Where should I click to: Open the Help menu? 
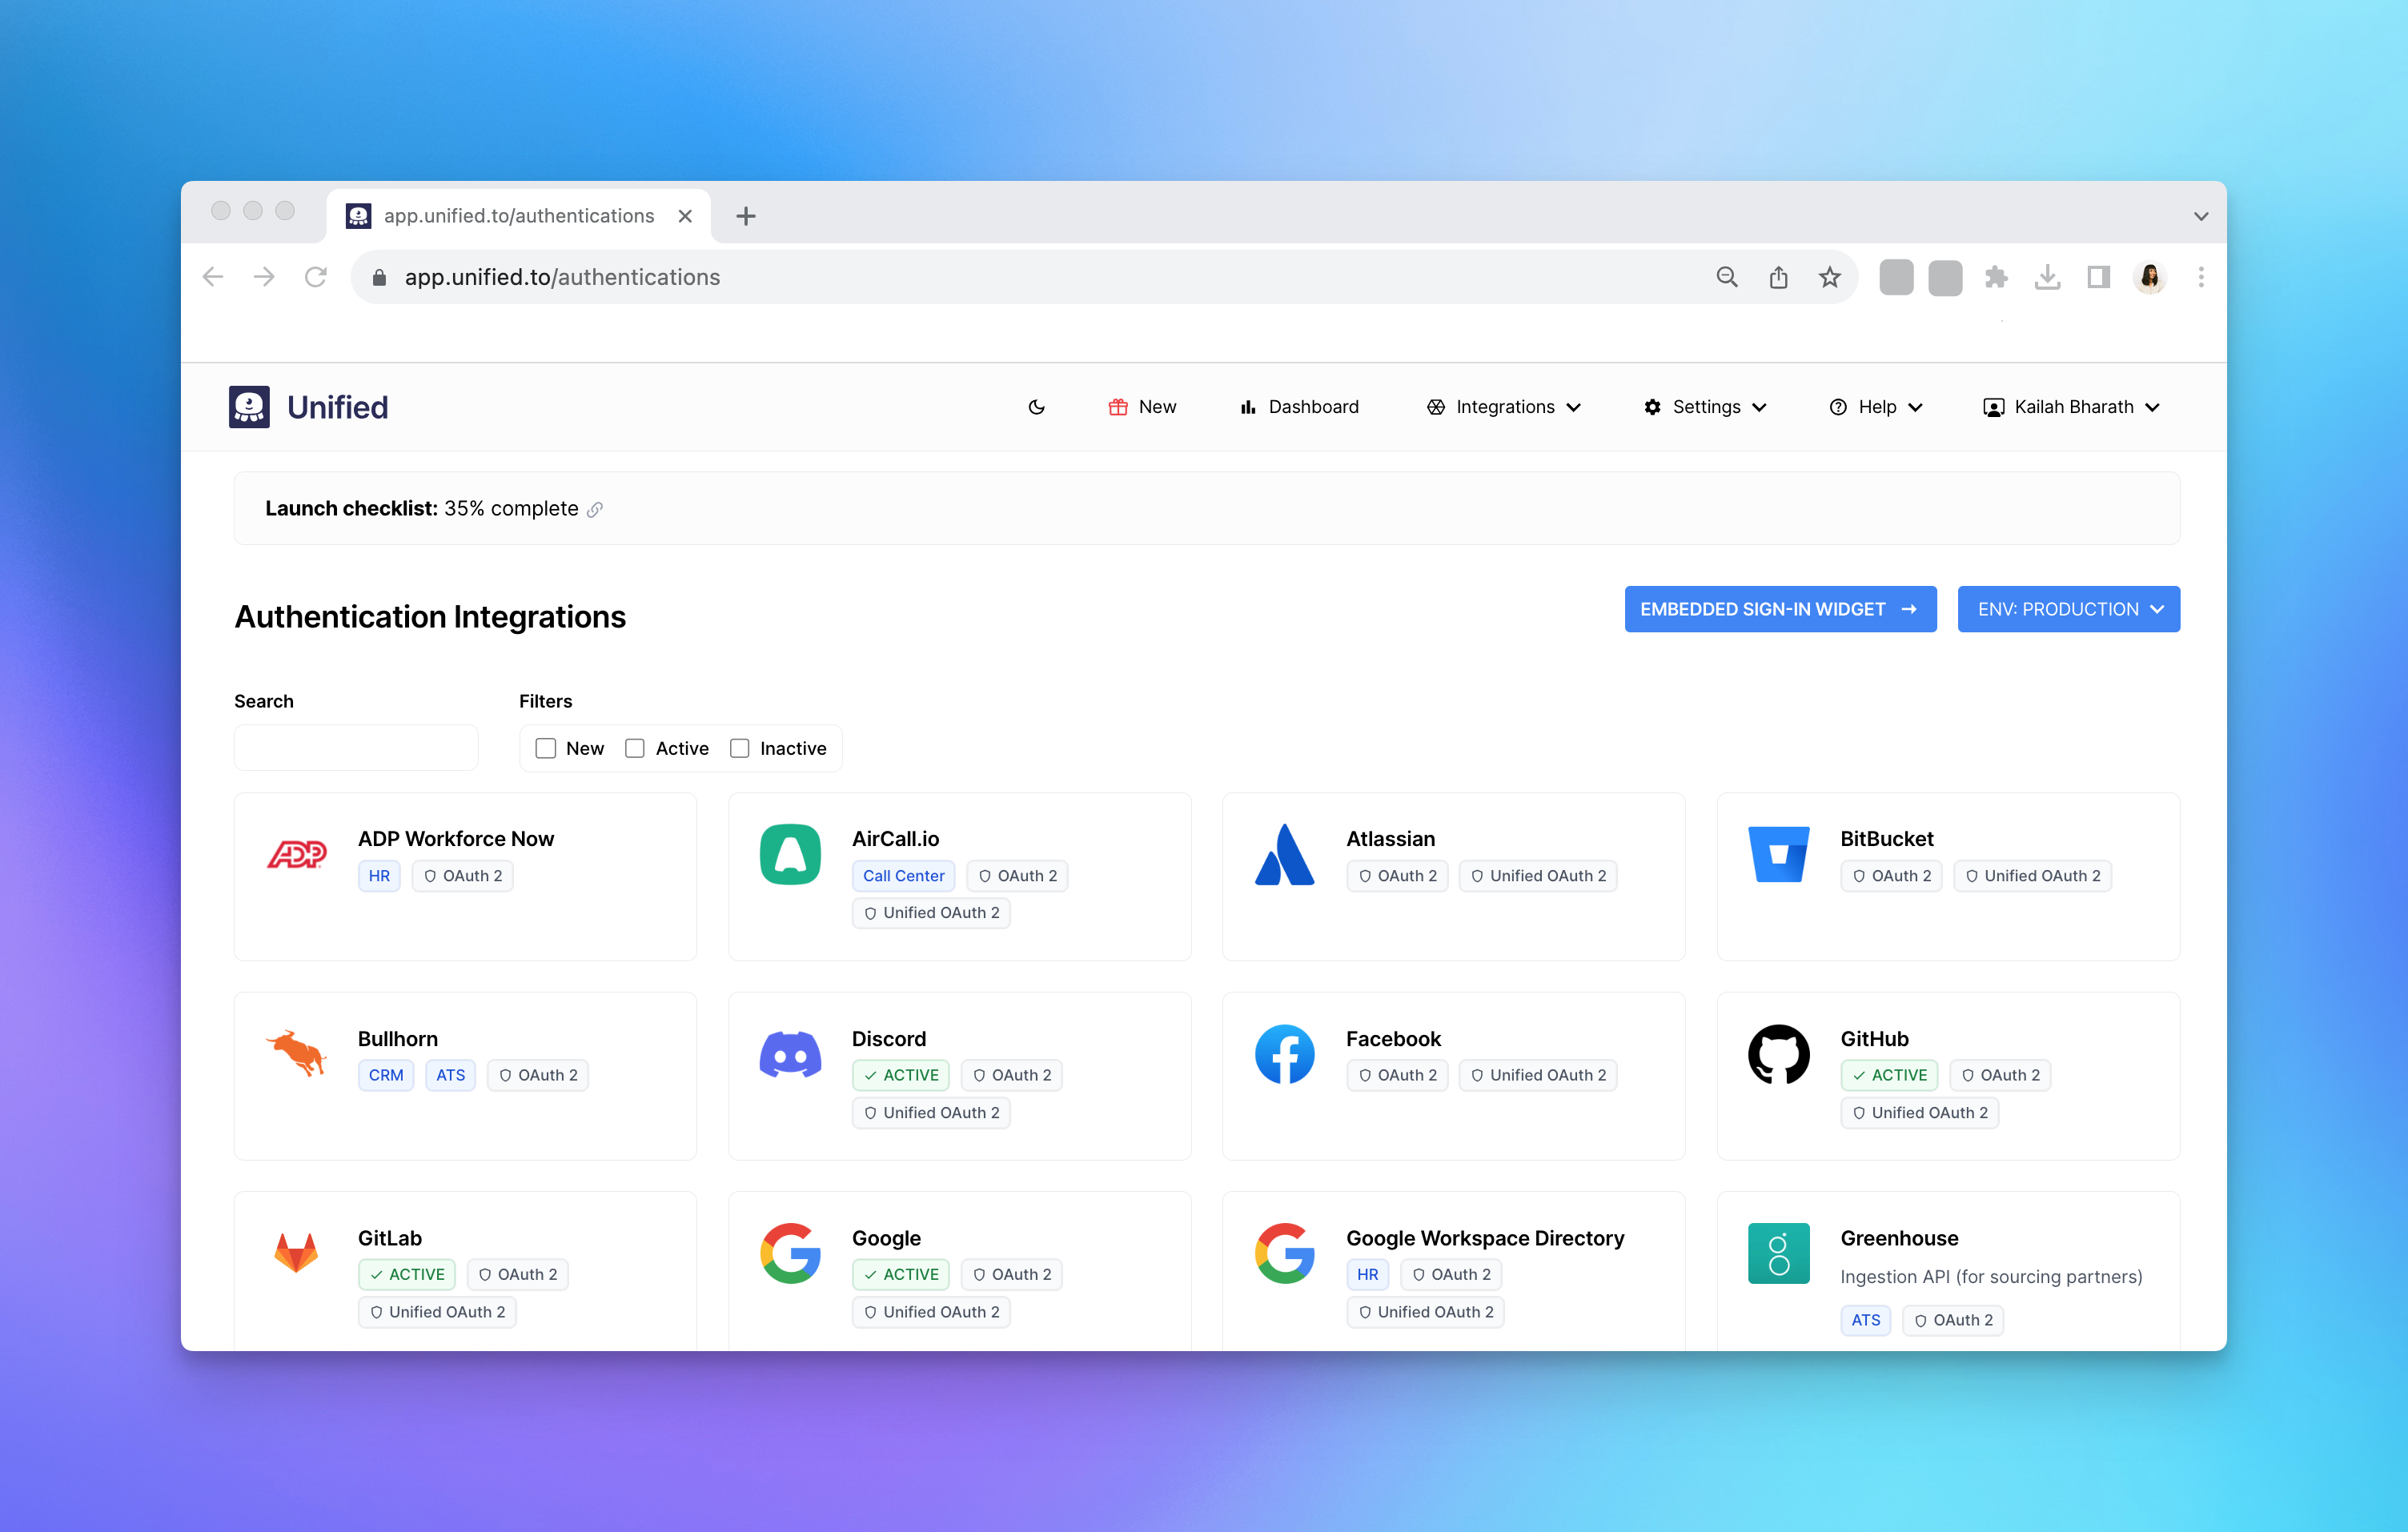click(x=1876, y=407)
